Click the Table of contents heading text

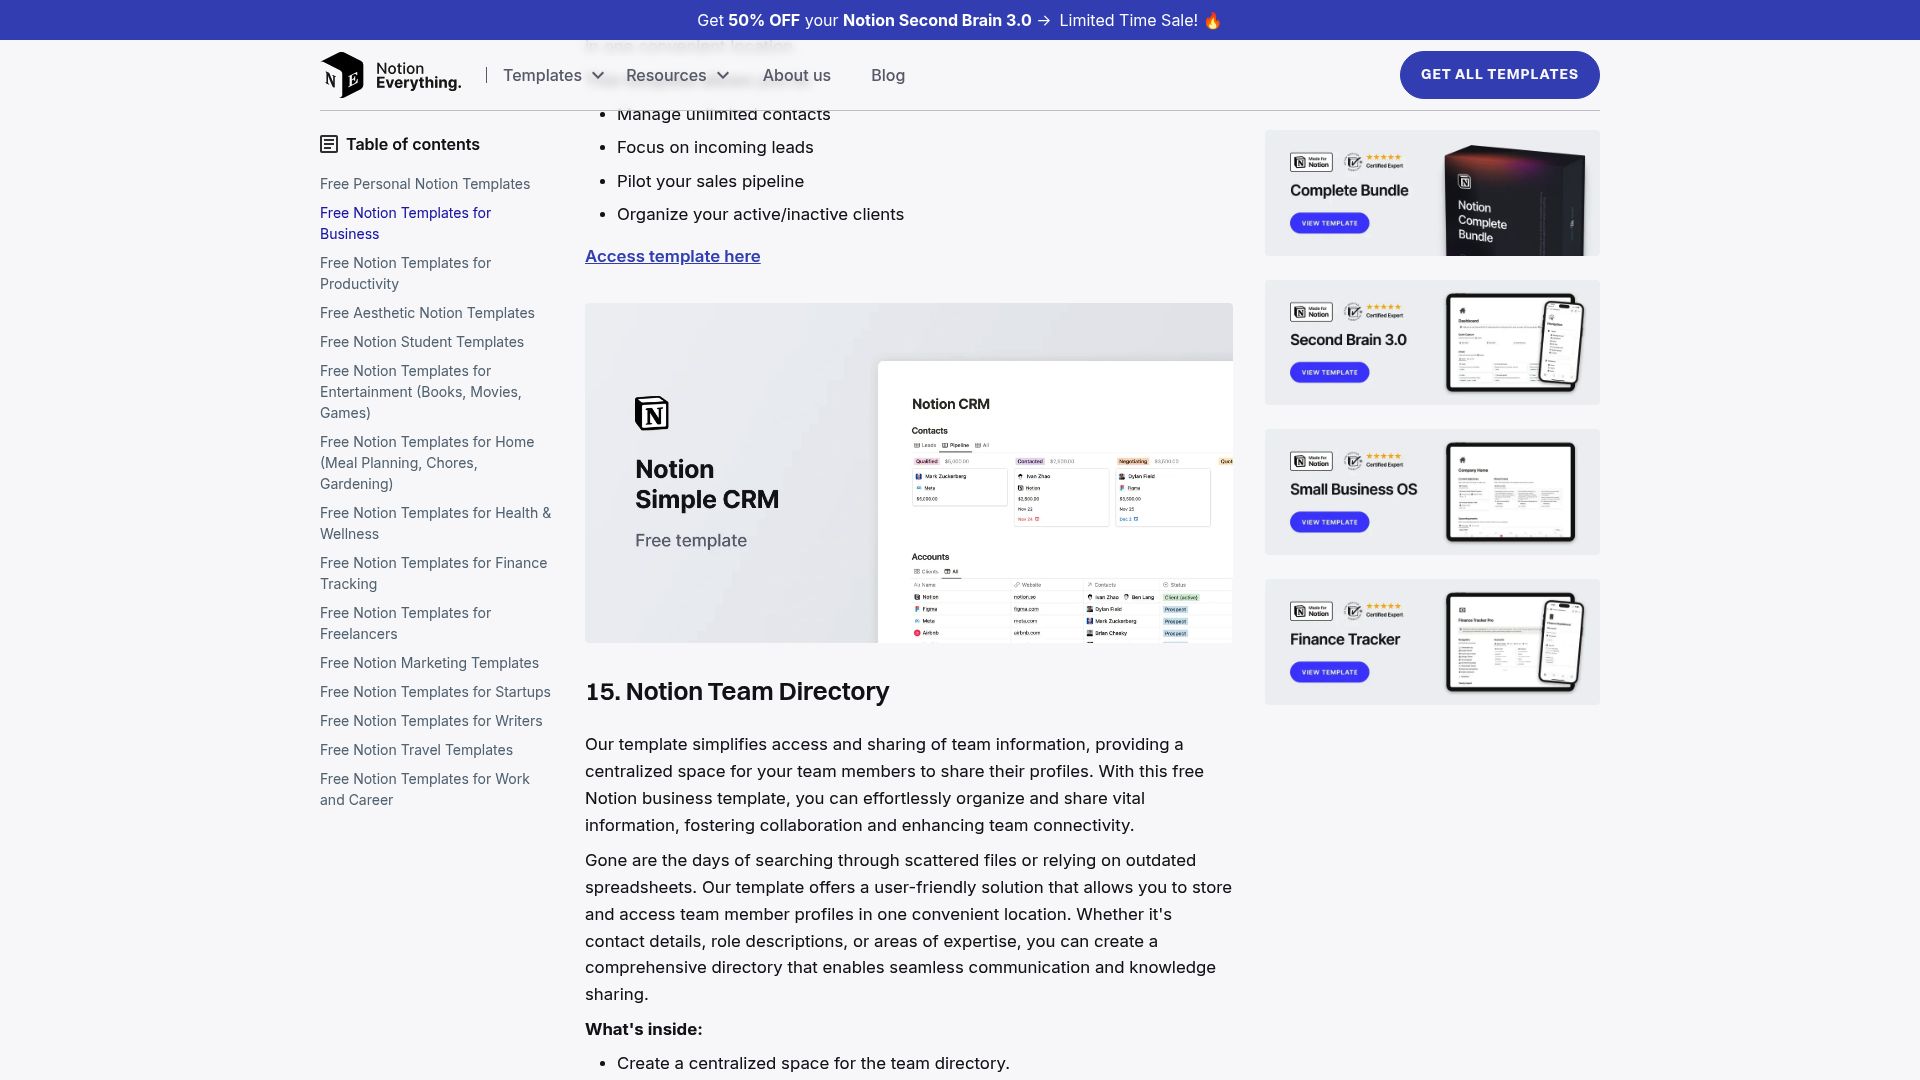point(412,144)
